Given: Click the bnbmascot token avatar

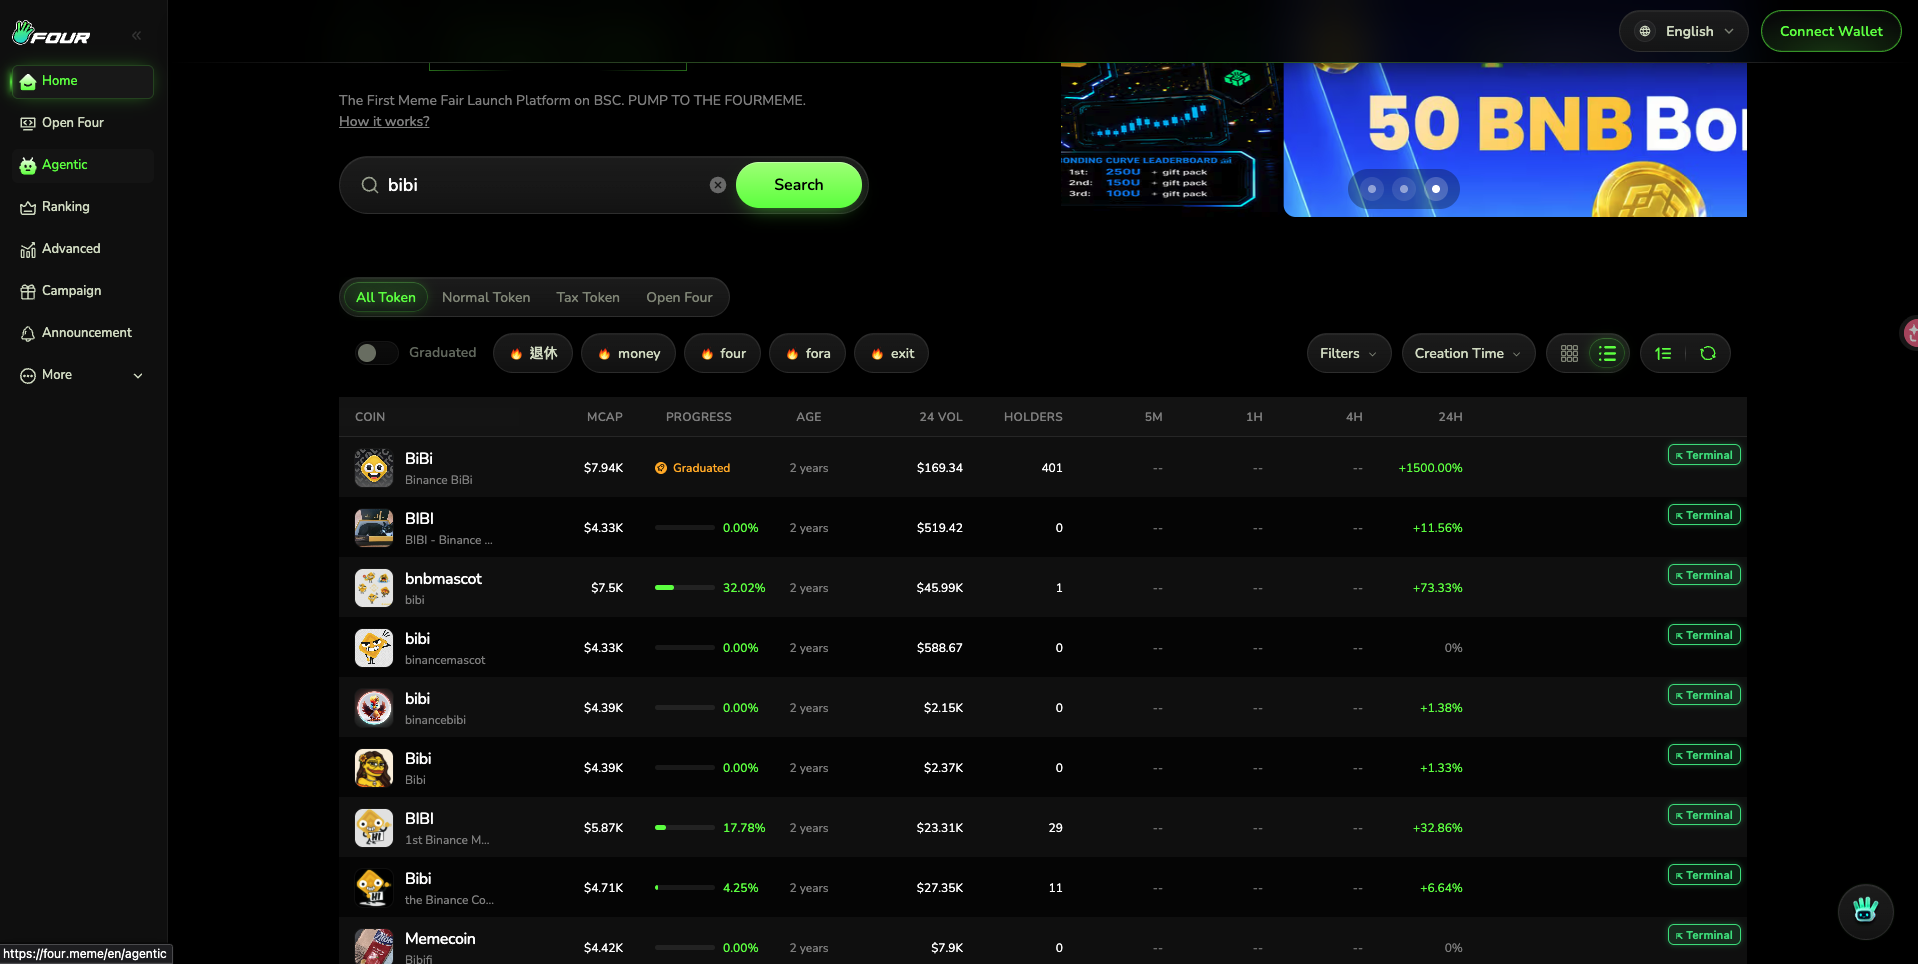Looking at the screenshot, I should pyautogui.click(x=374, y=588).
